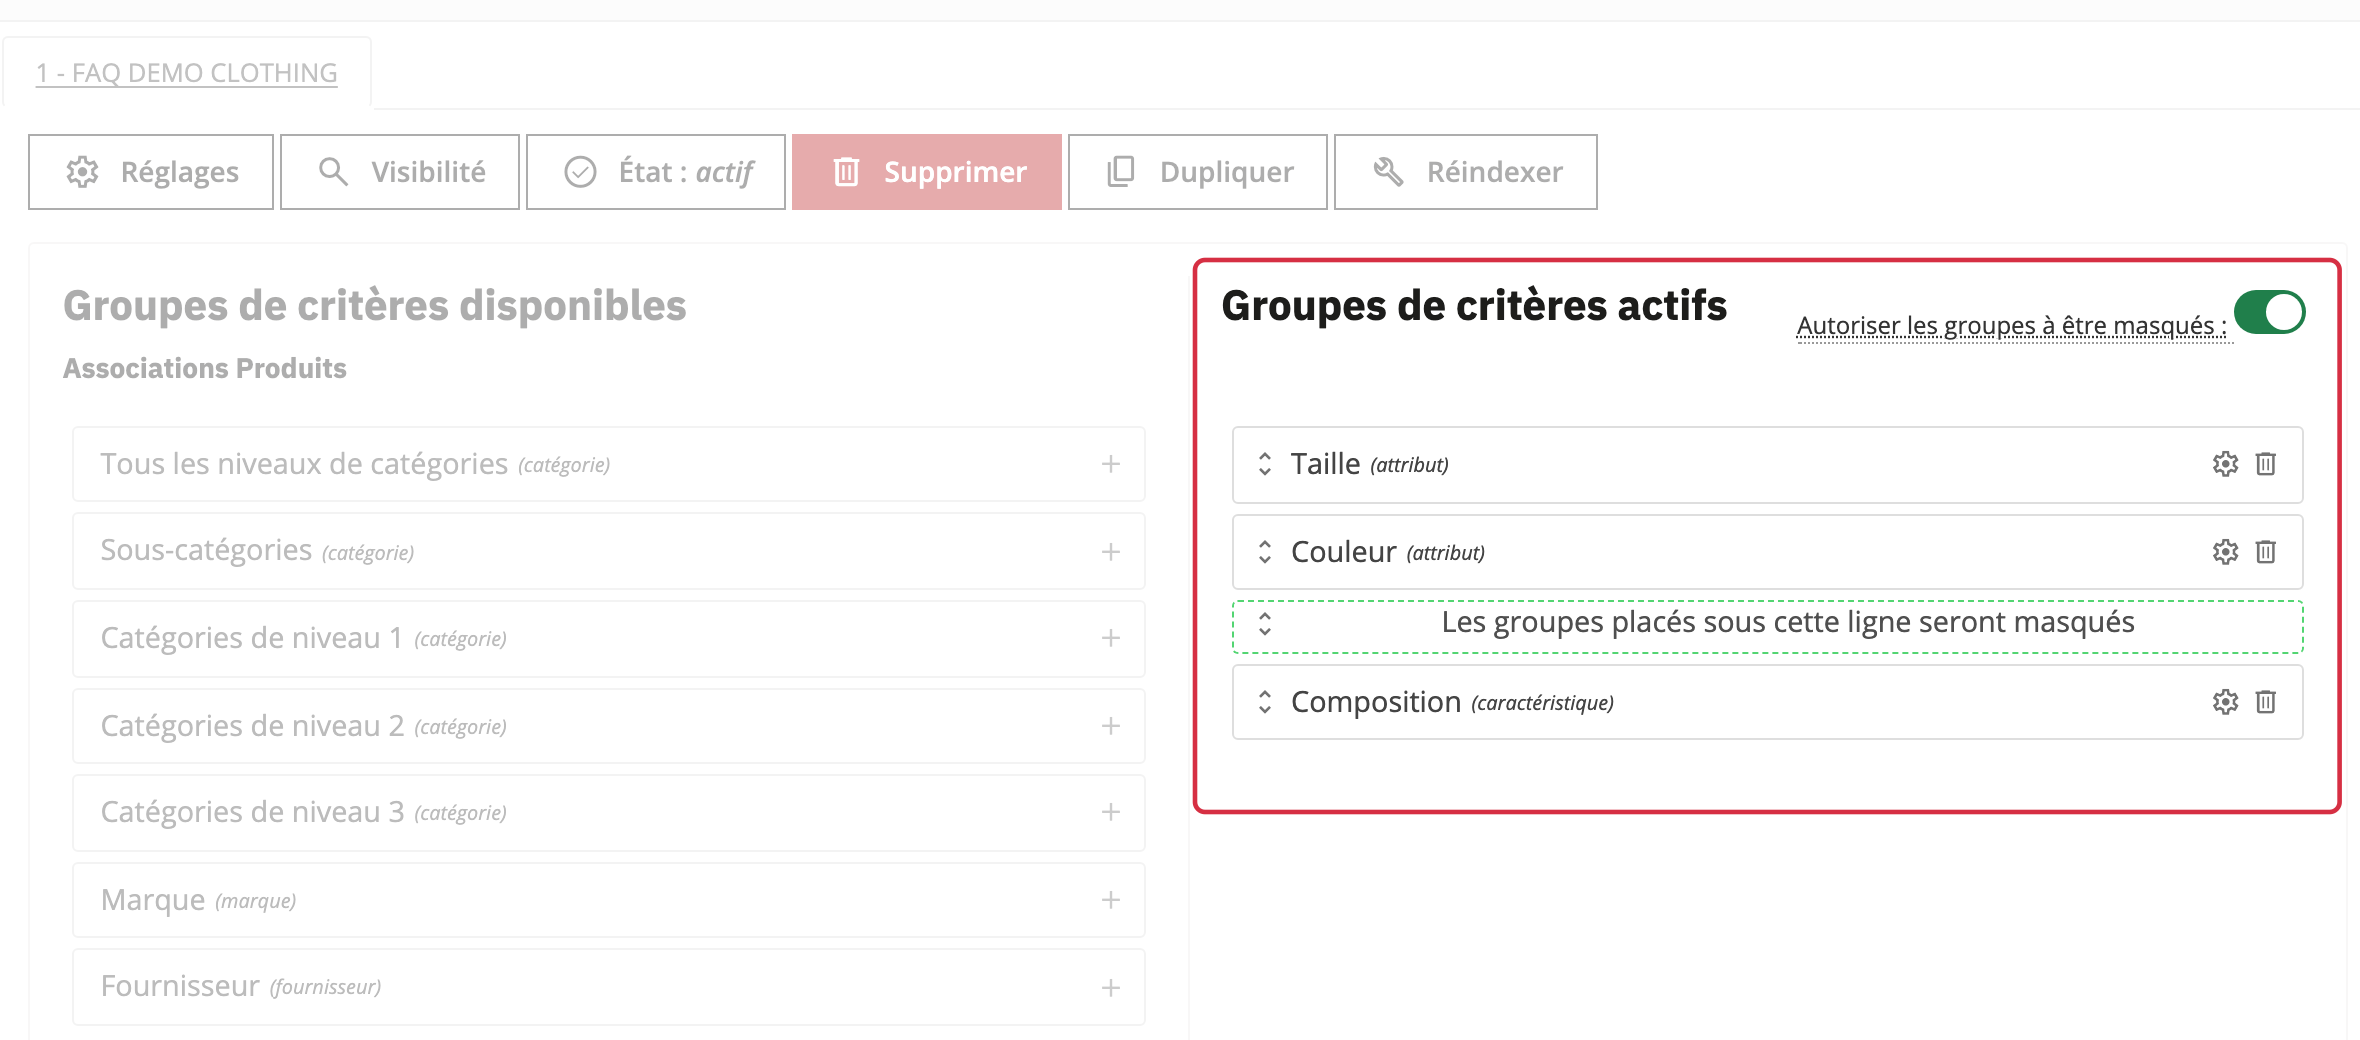Viewport: 2360px width, 1040px height.
Task: Add Catégories de niveau 2 group
Action: (1111, 726)
